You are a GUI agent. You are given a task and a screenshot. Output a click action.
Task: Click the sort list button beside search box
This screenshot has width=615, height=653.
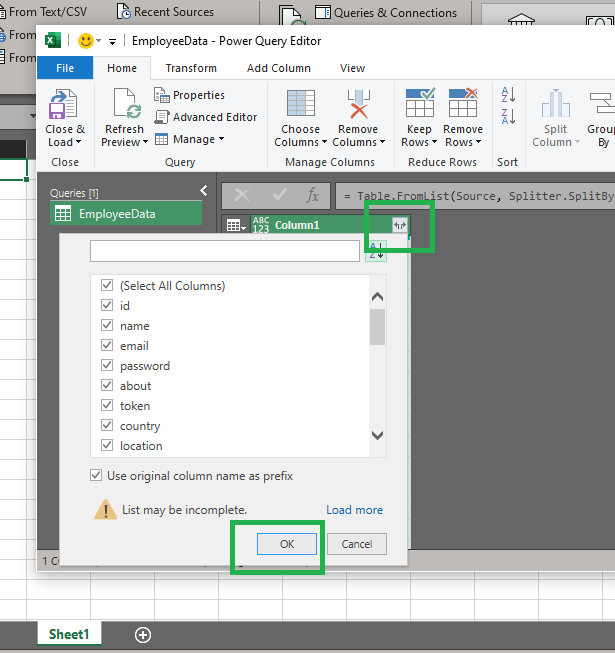376,251
